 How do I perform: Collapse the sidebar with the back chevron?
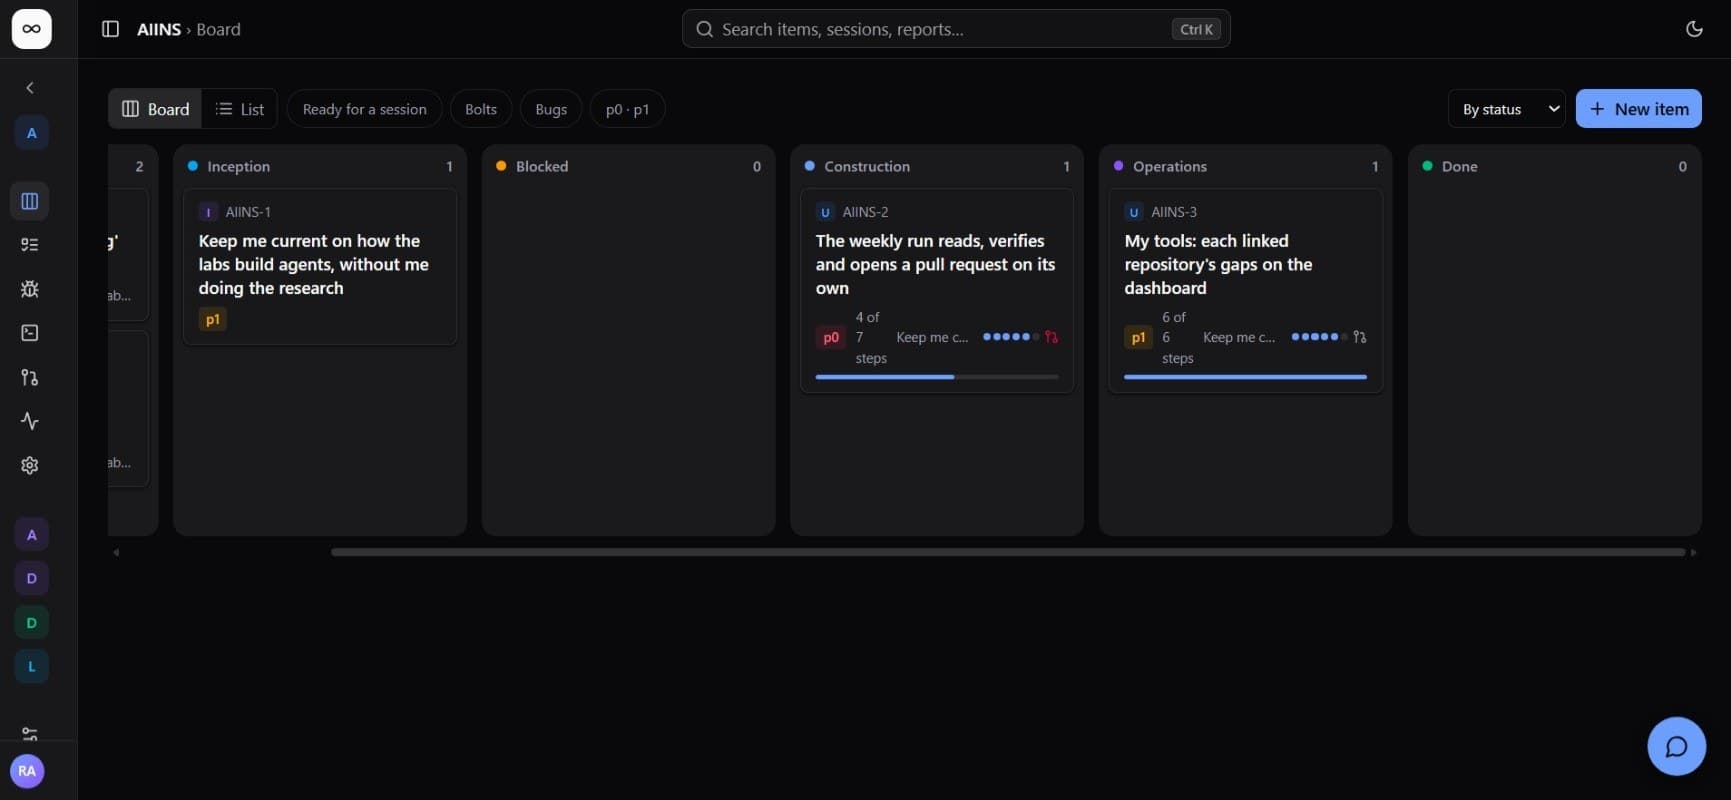click(x=30, y=88)
